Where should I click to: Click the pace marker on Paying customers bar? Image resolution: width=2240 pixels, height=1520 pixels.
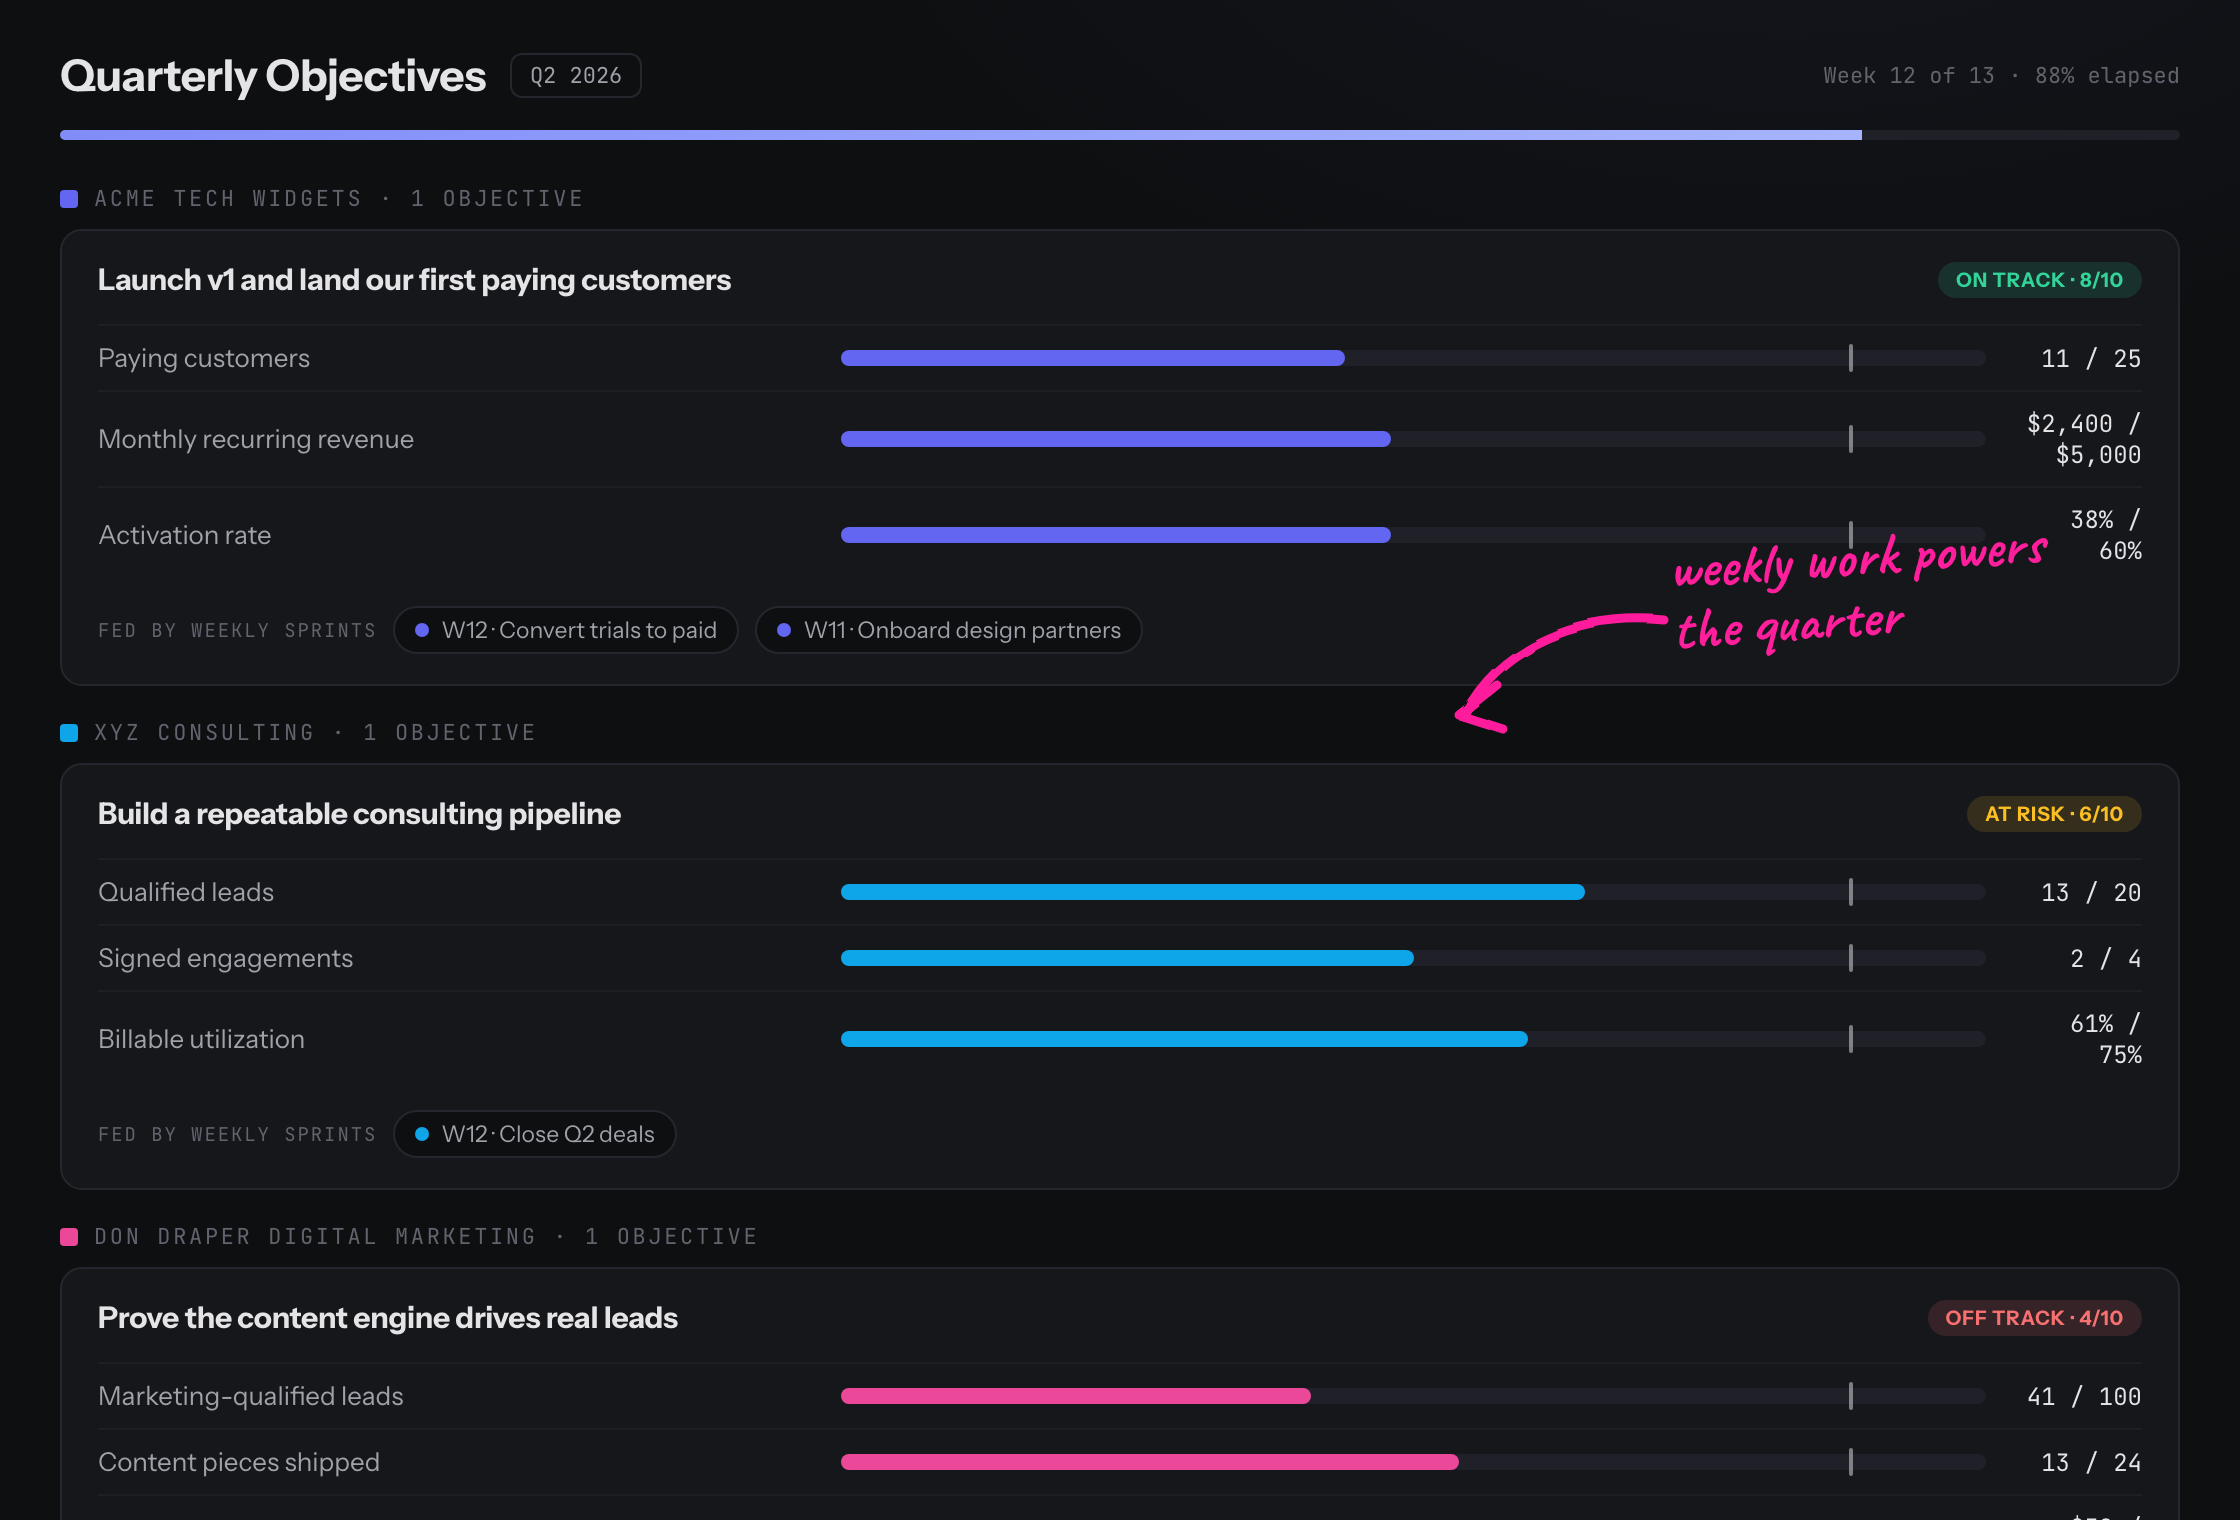(1851, 358)
